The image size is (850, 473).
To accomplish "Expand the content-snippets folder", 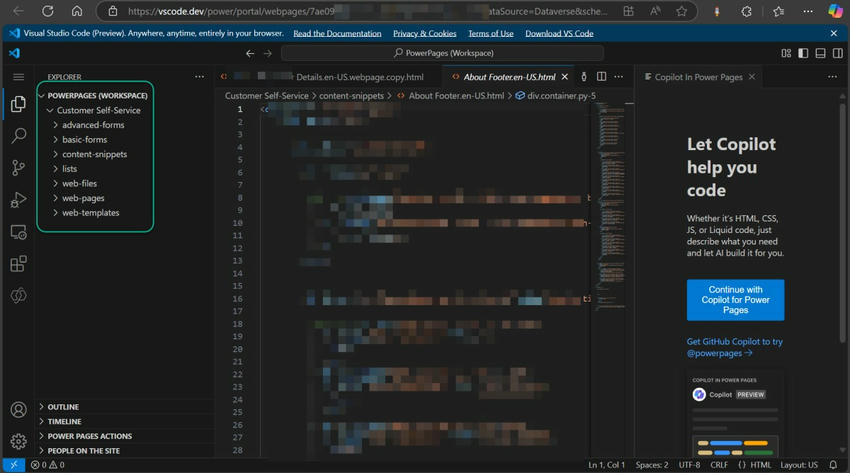I will coord(94,154).
